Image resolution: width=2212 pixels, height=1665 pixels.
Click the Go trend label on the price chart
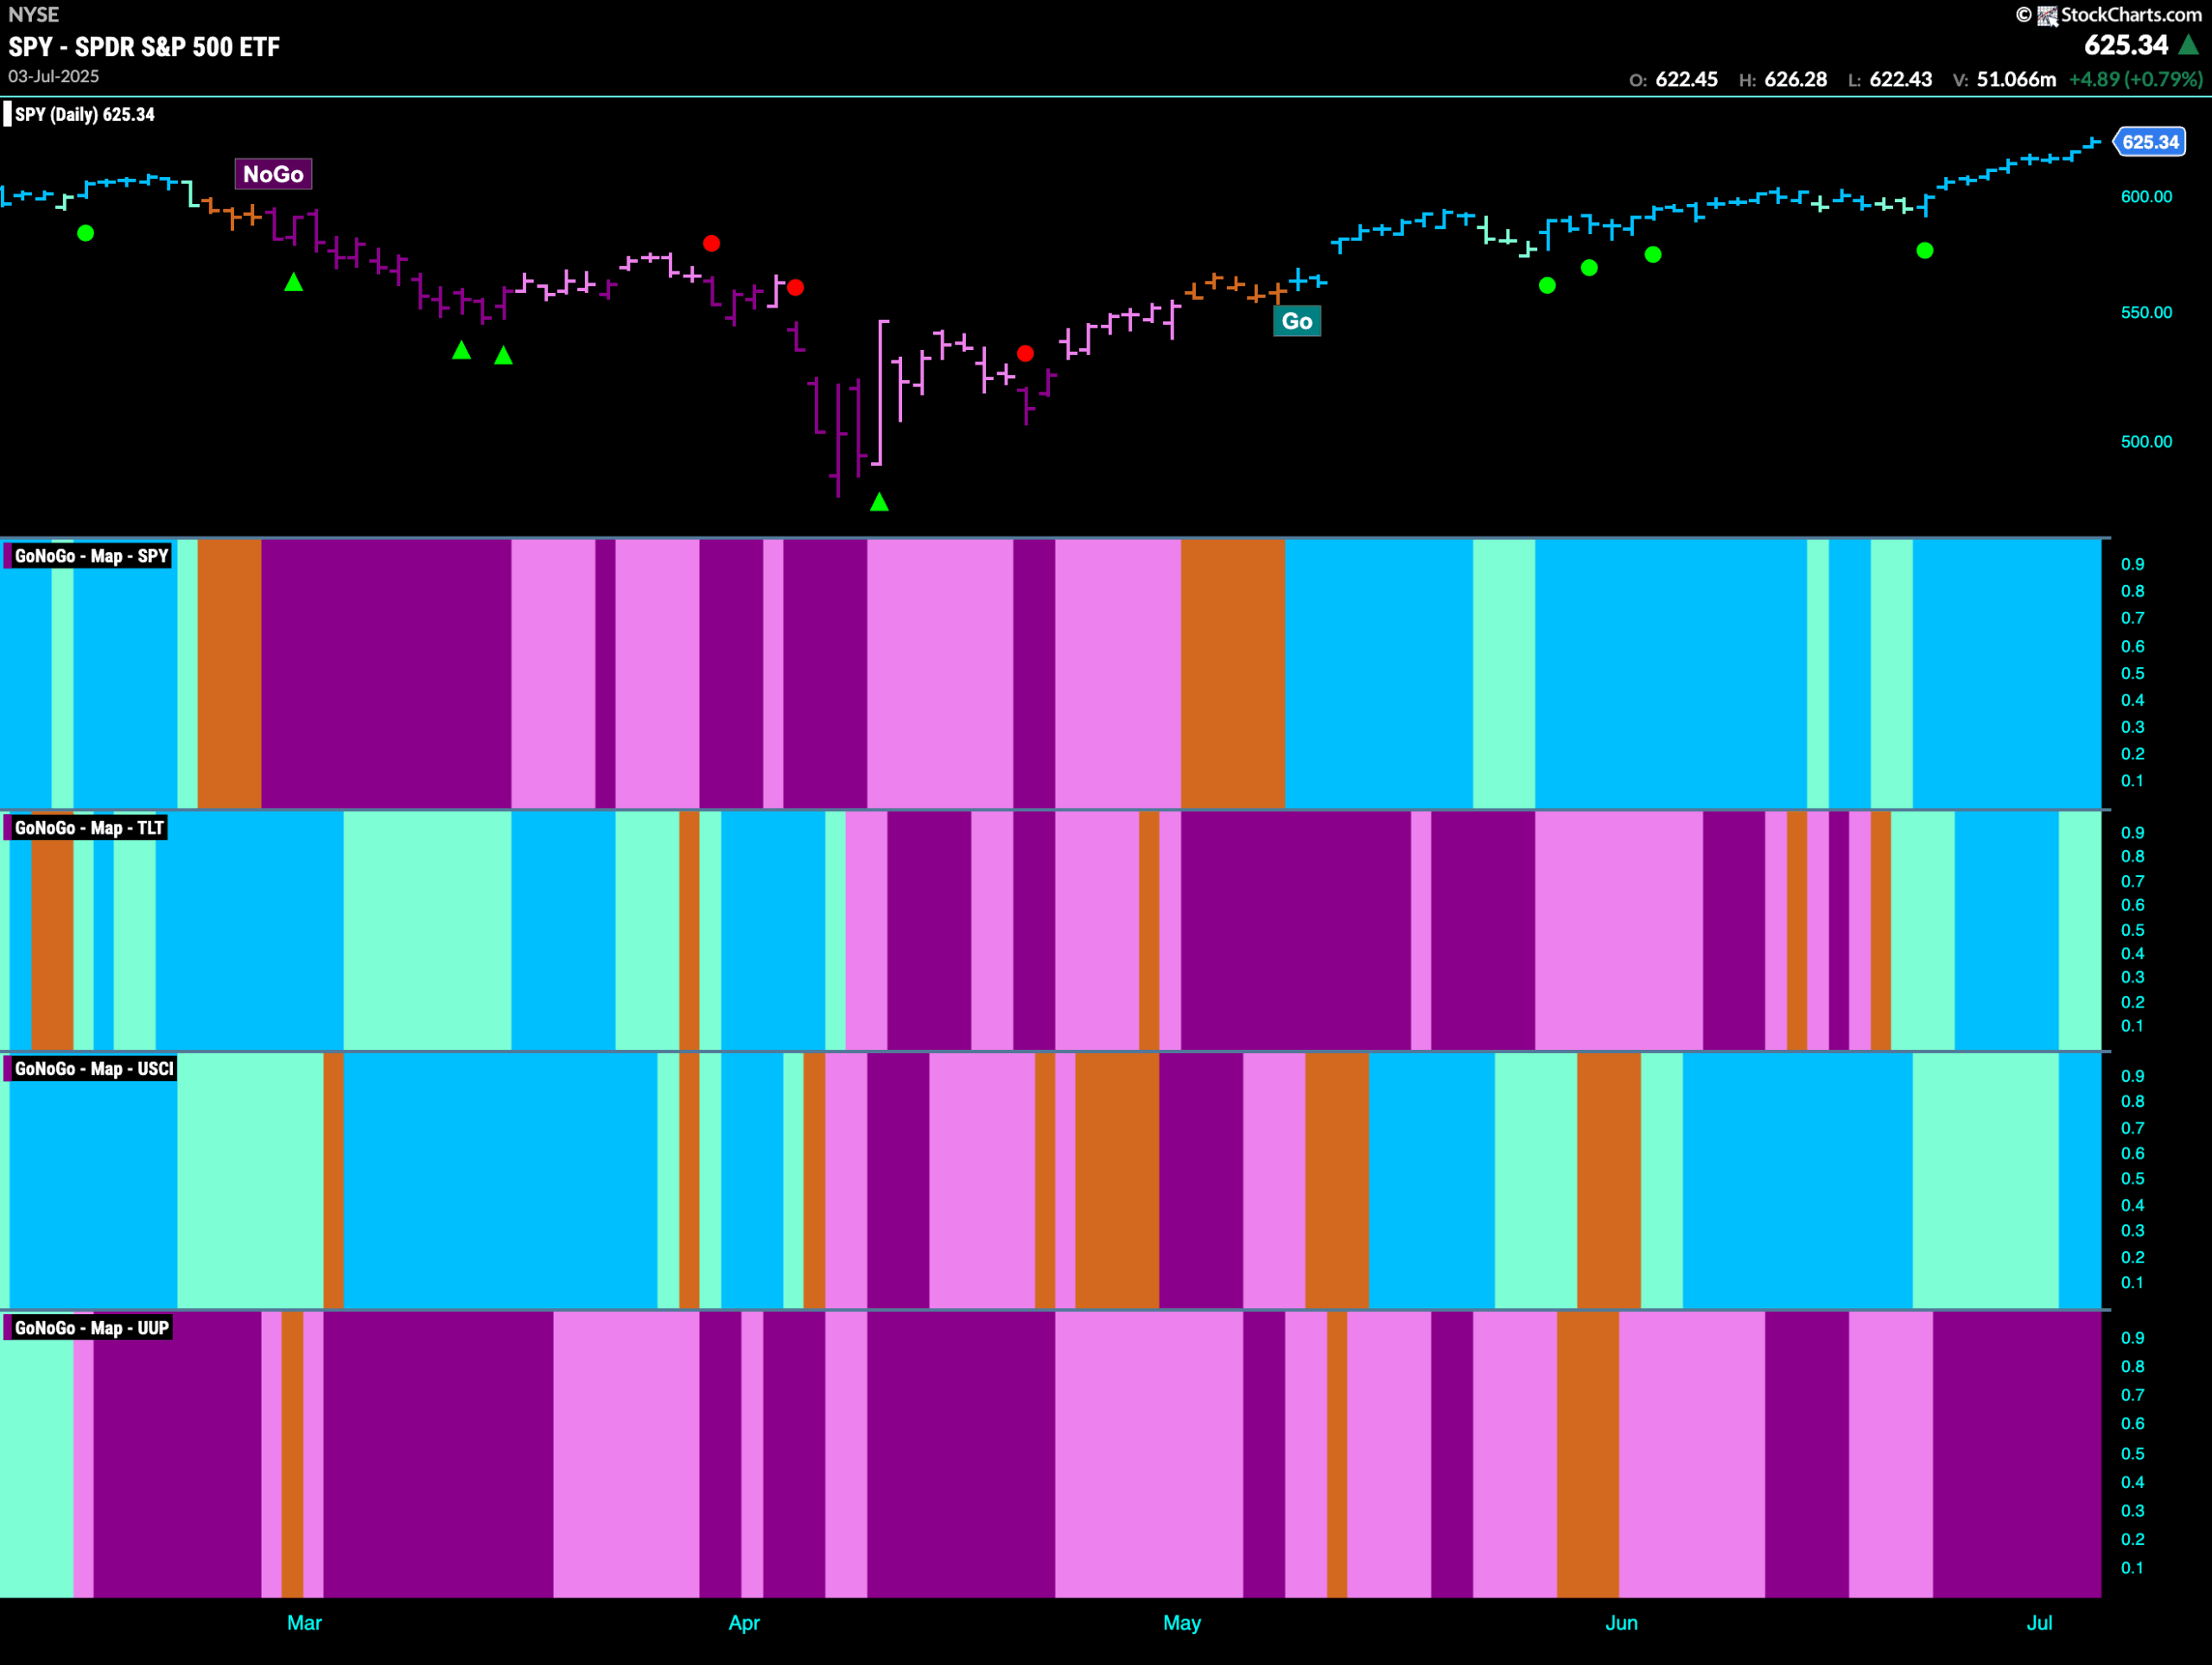point(1297,321)
